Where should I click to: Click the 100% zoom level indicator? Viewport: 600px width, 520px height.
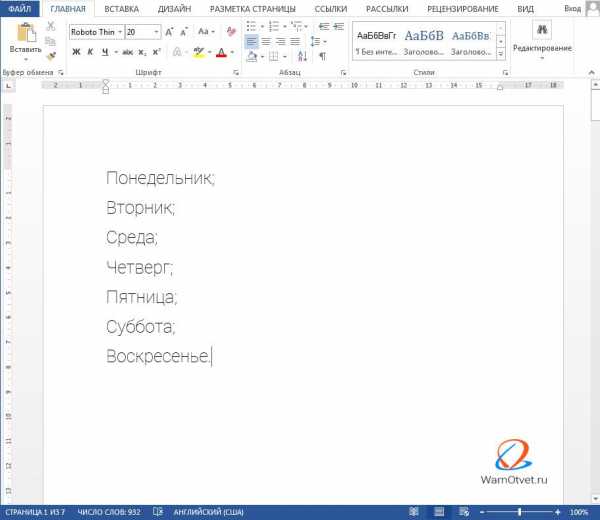579,512
